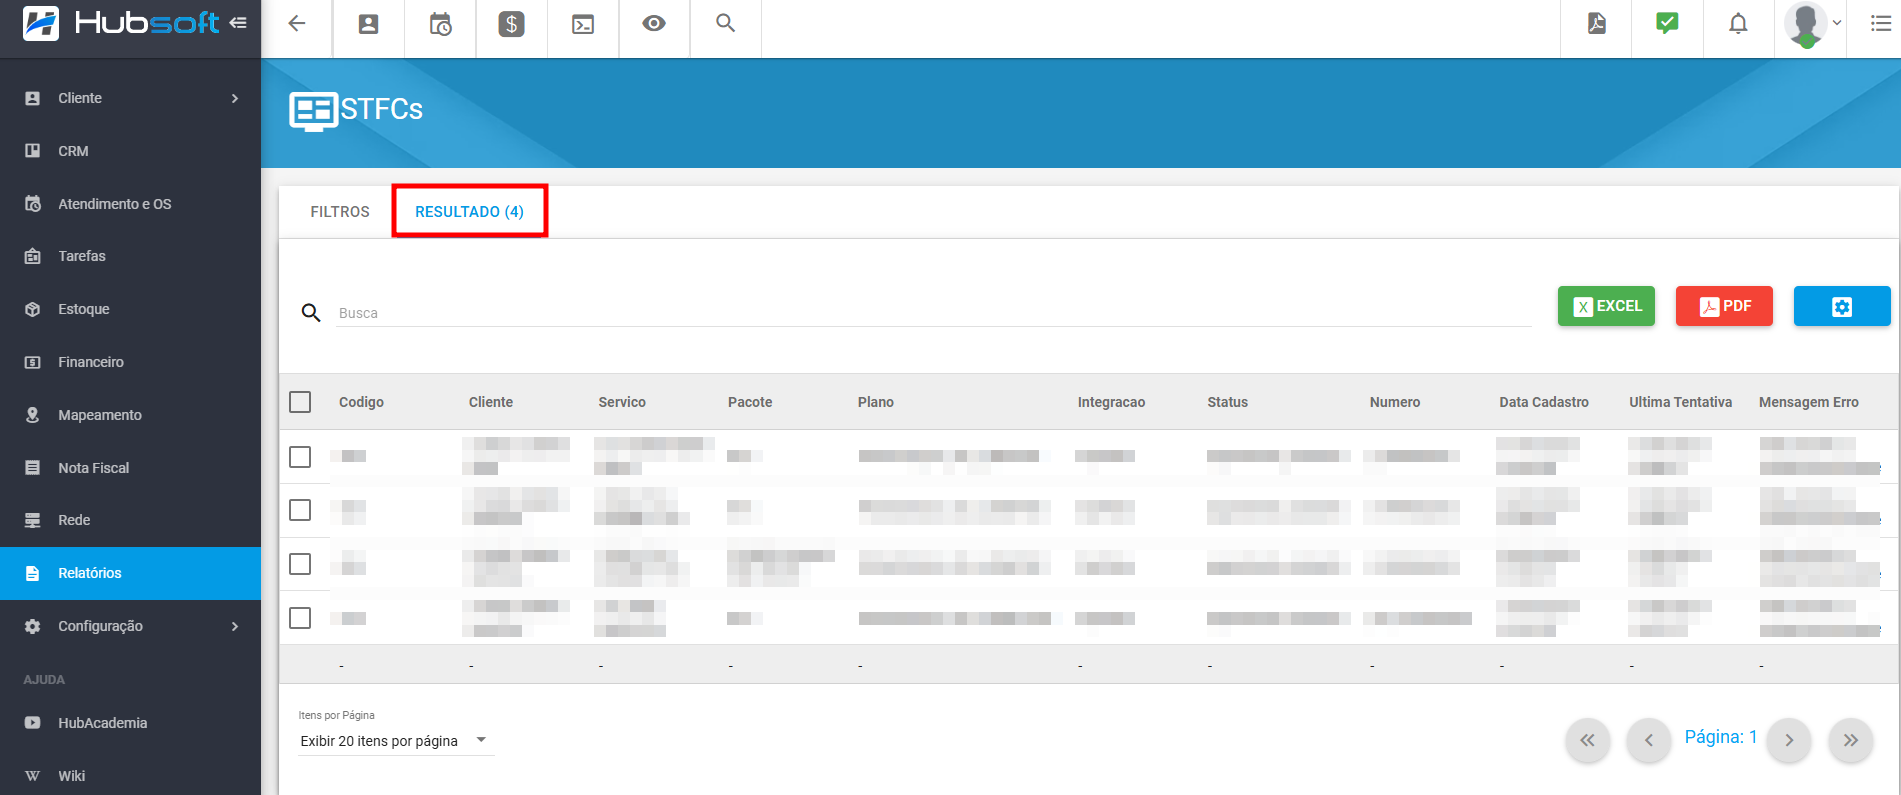Click the magnifier search toolbar icon

[726, 23]
